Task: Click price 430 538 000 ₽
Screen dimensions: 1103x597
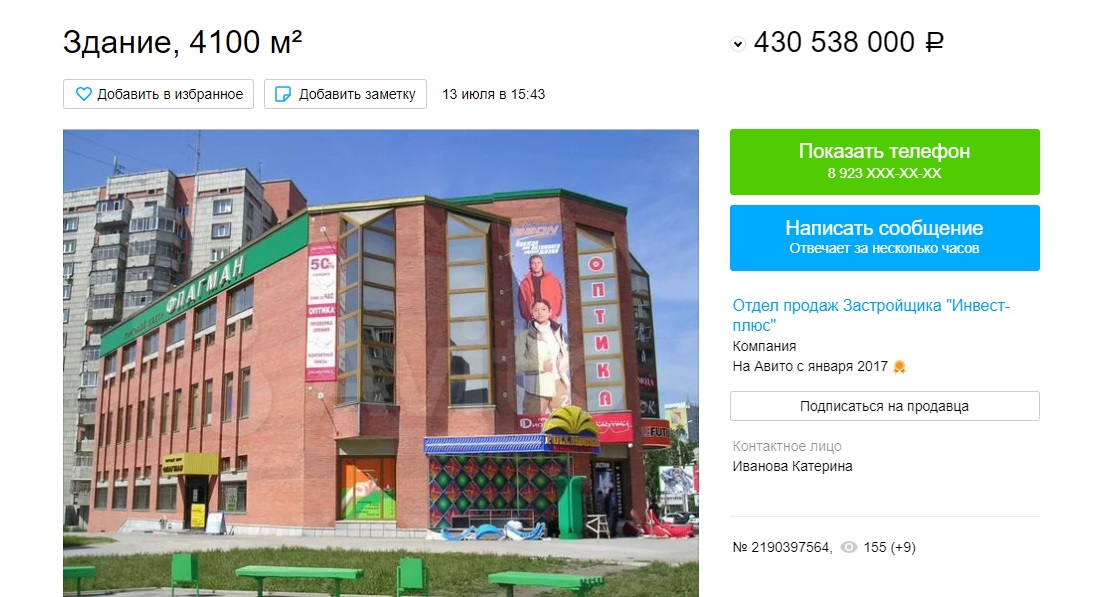Action: click(x=848, y=42)
